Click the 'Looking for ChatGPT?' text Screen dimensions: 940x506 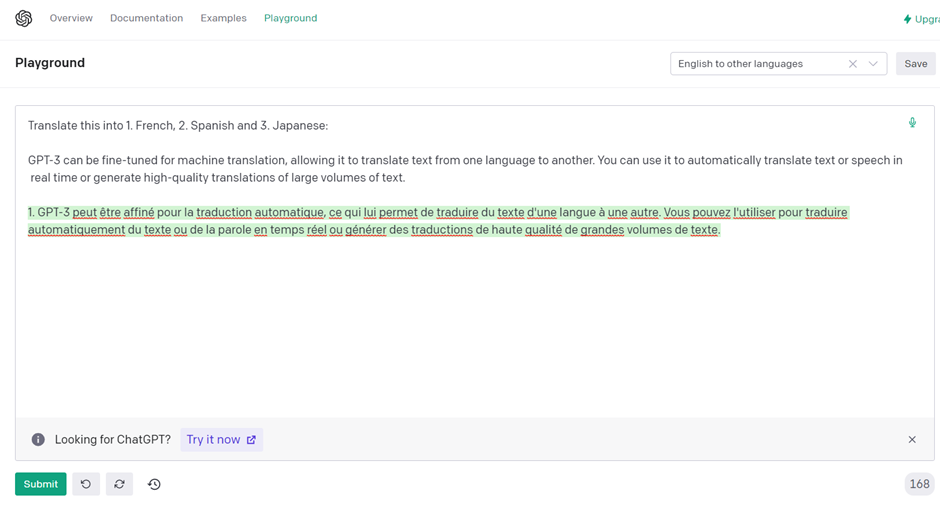[x=113, y=439]
